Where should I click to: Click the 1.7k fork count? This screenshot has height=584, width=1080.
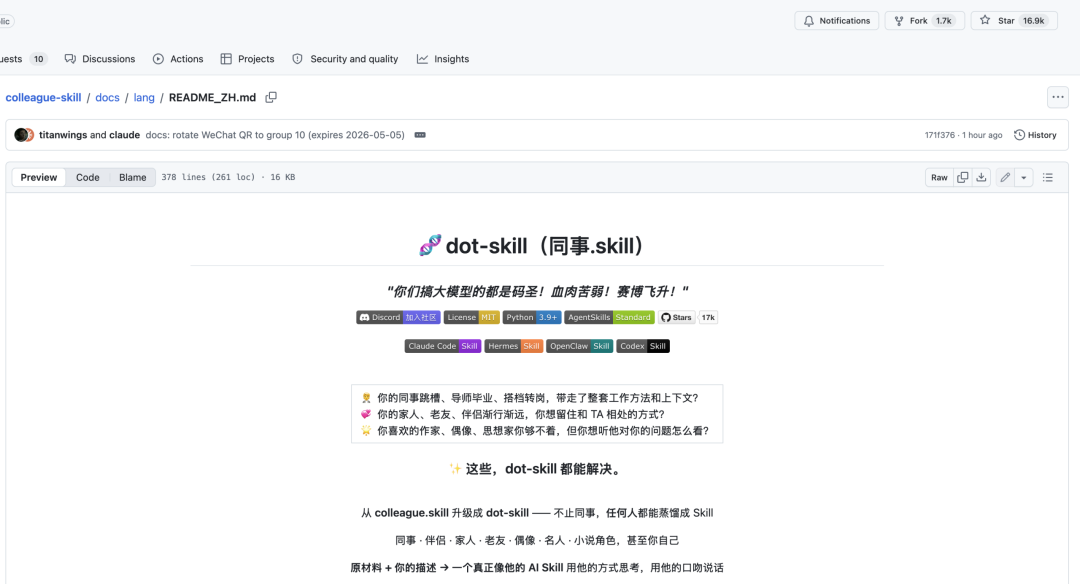point(944,21)
